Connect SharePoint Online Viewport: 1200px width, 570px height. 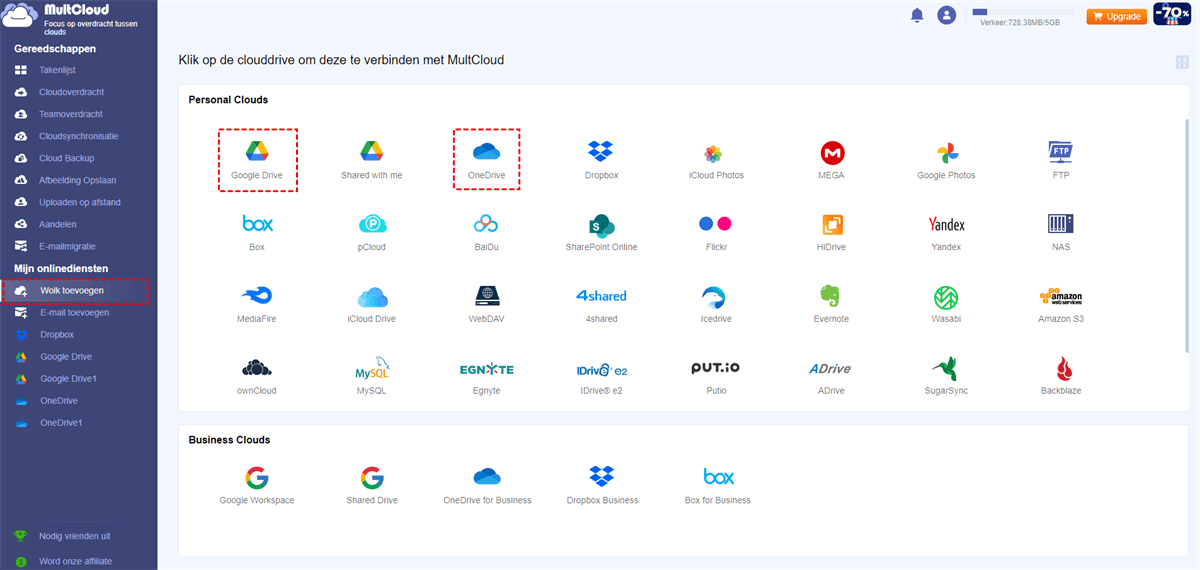click(x=601, y=224)
